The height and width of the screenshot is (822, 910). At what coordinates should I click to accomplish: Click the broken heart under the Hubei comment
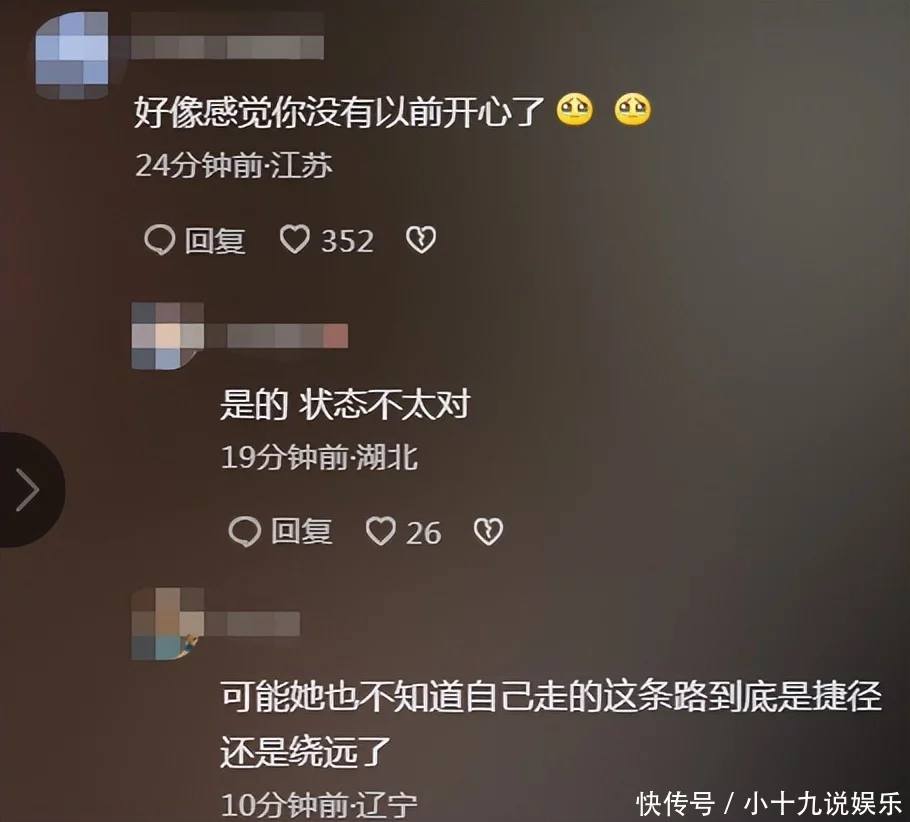(488, 532)
